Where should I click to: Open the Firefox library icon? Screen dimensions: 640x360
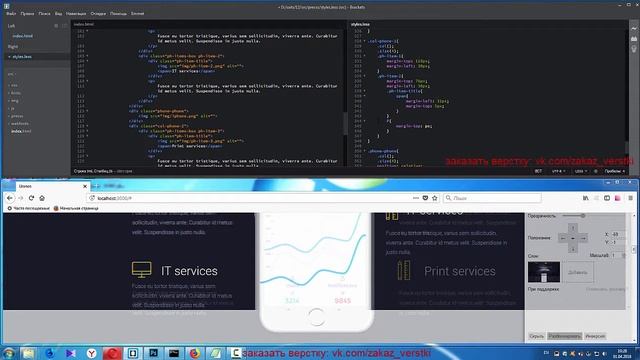[586, 198]
